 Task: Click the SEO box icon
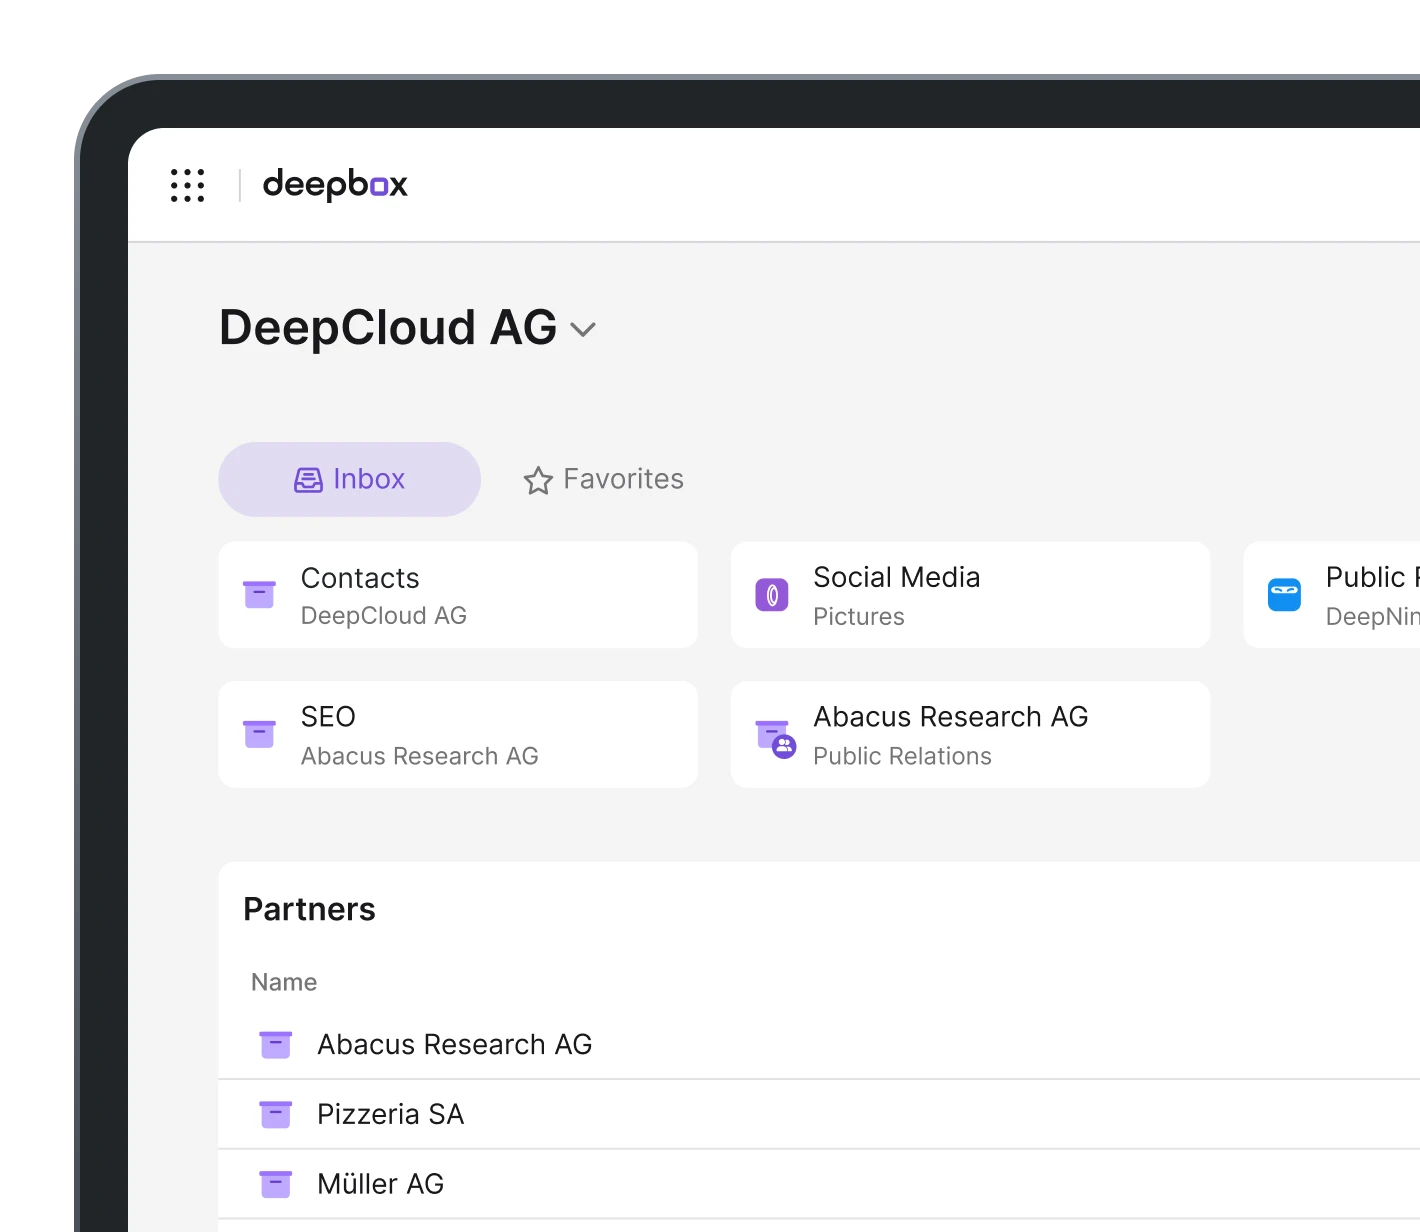click(260, 733)
